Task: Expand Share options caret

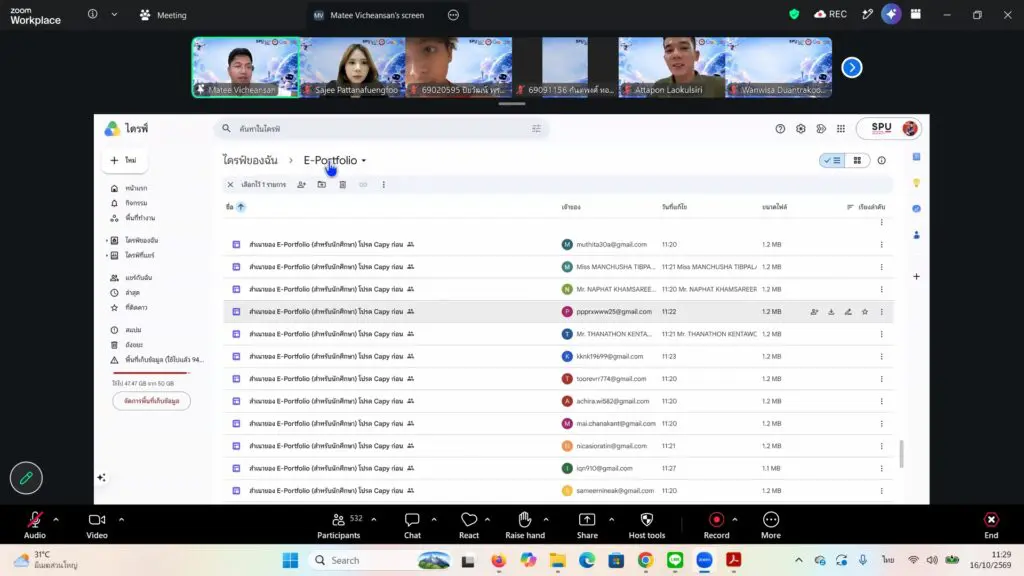Action: click(x=611, y=520)
